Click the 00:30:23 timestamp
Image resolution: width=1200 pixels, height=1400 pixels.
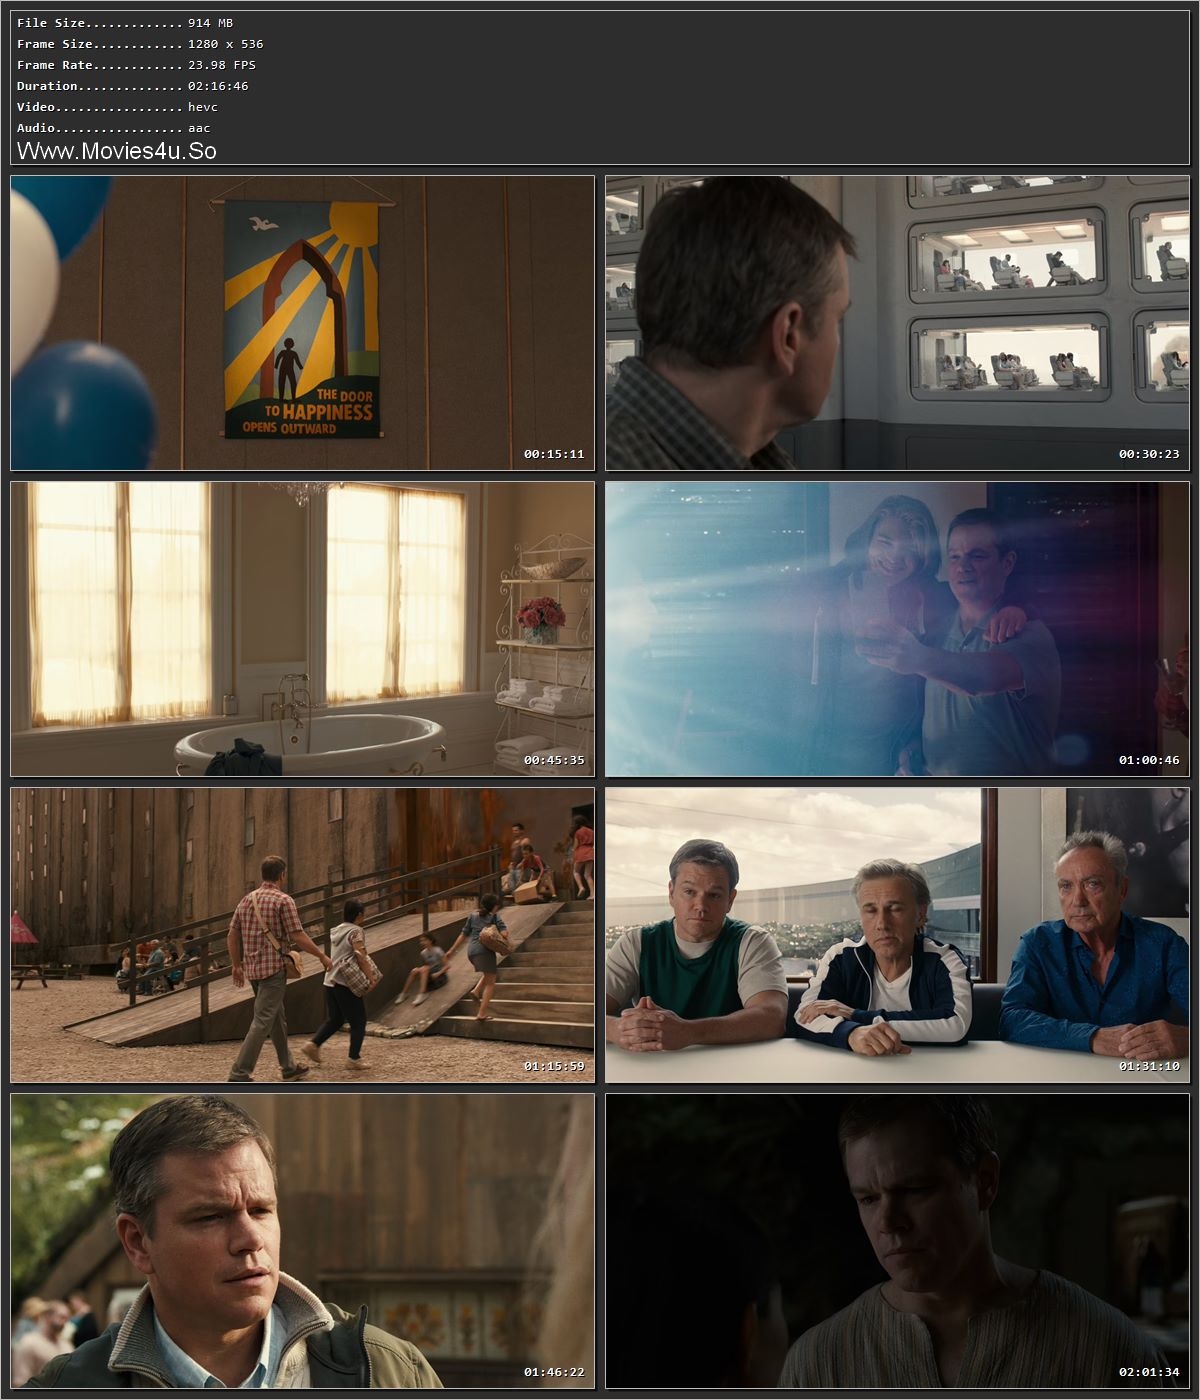1149,454
